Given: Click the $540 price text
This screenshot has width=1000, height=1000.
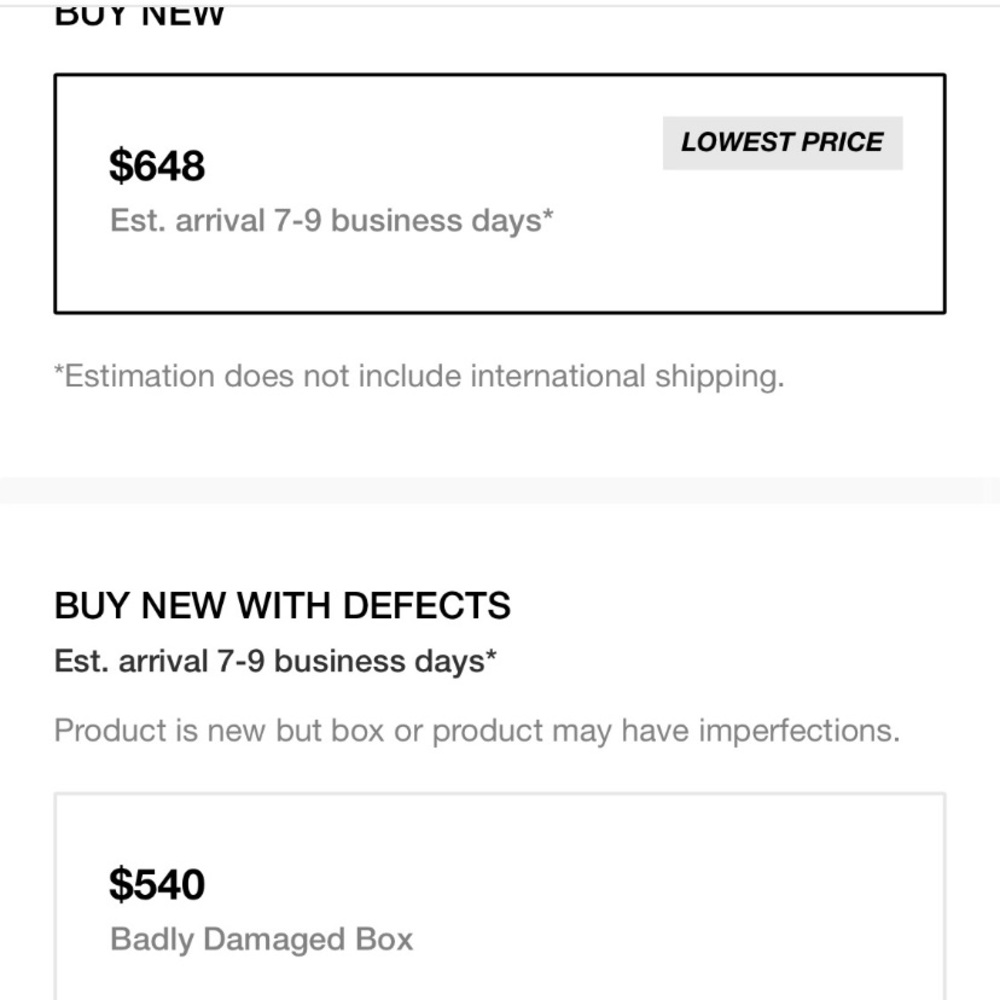Looking at the screenshot, I should pos(157,885).
